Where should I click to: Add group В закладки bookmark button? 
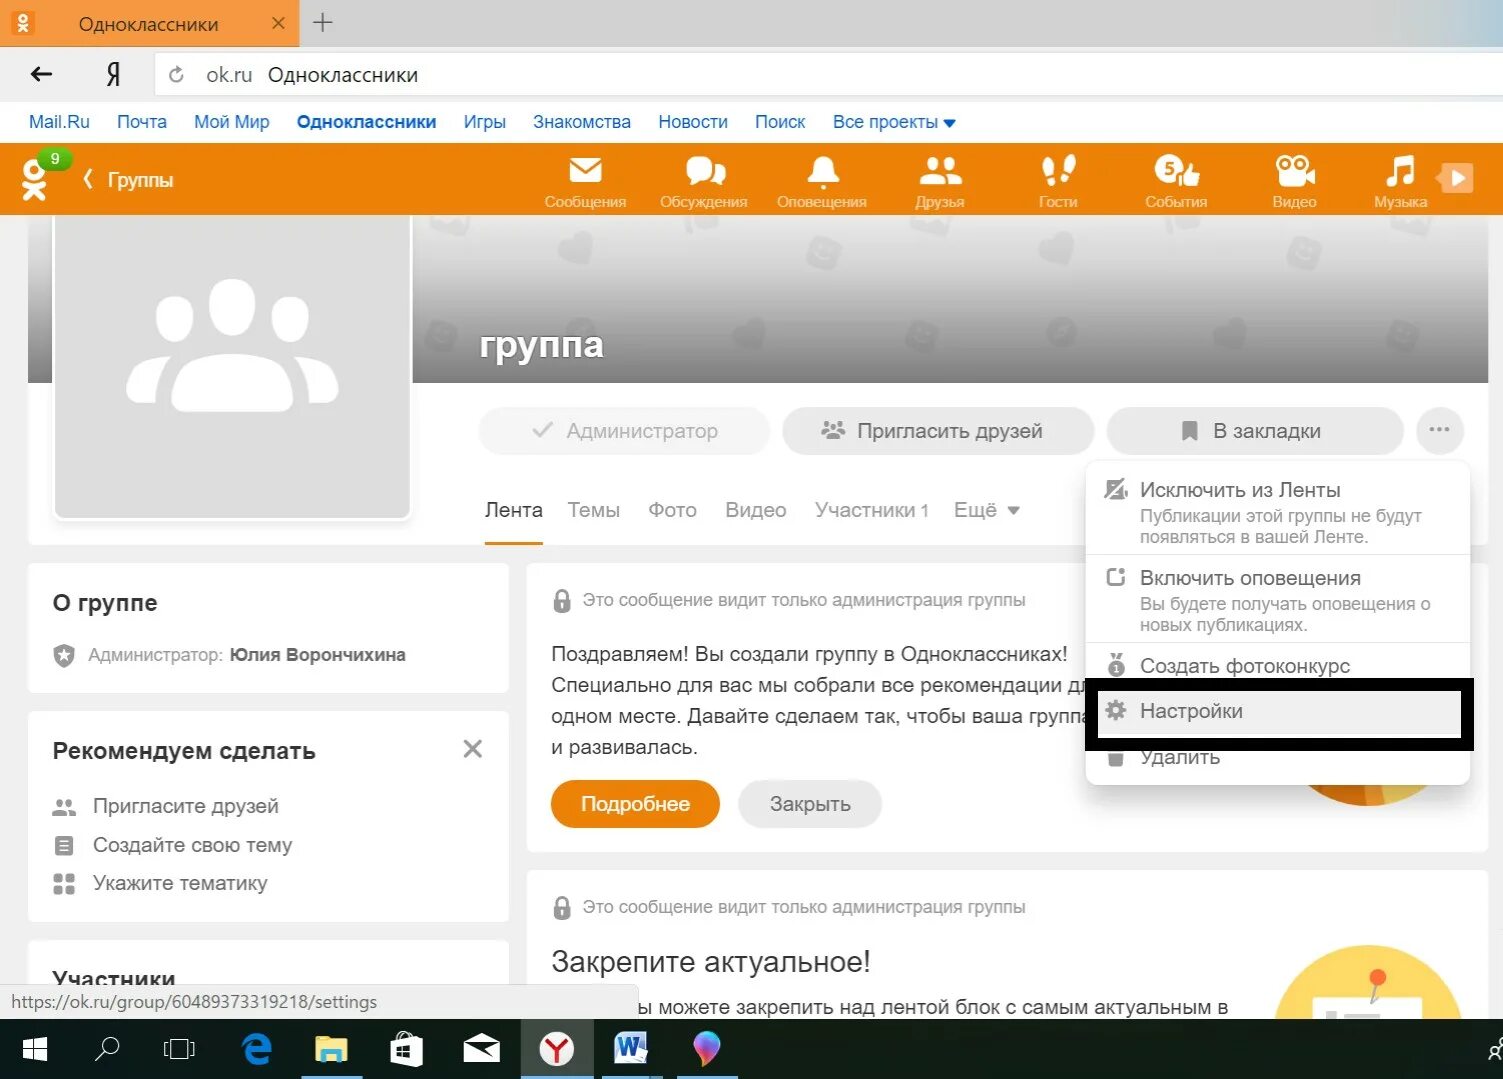1255,431
